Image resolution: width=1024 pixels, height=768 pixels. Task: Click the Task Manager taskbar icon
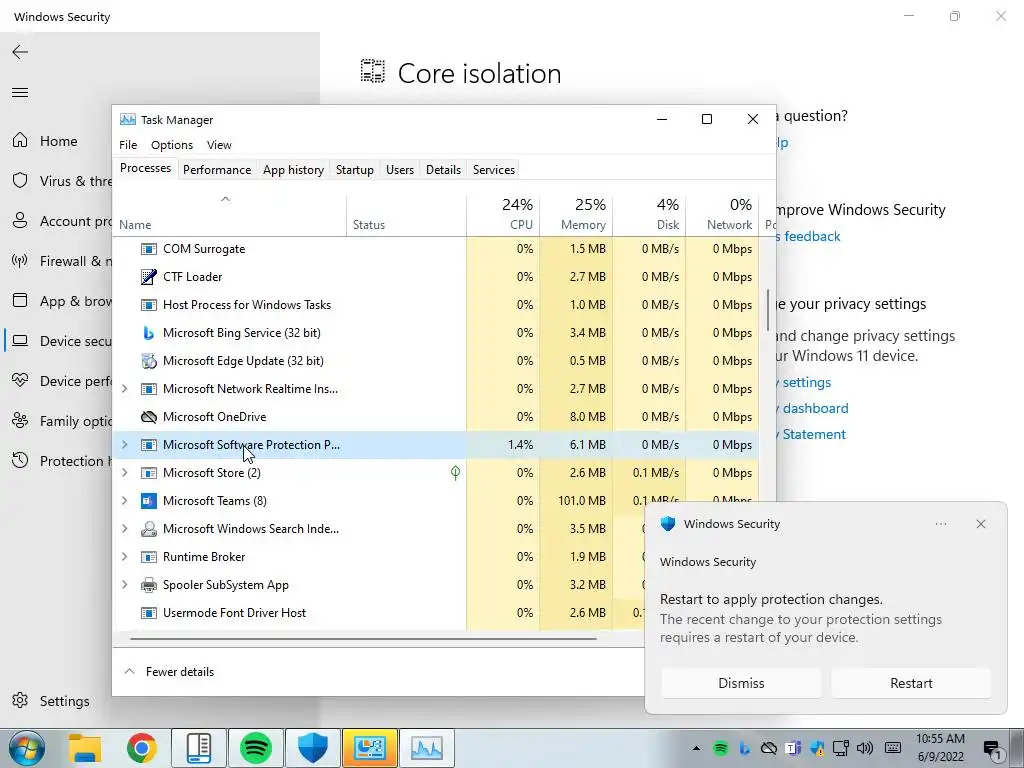(426, 748)
